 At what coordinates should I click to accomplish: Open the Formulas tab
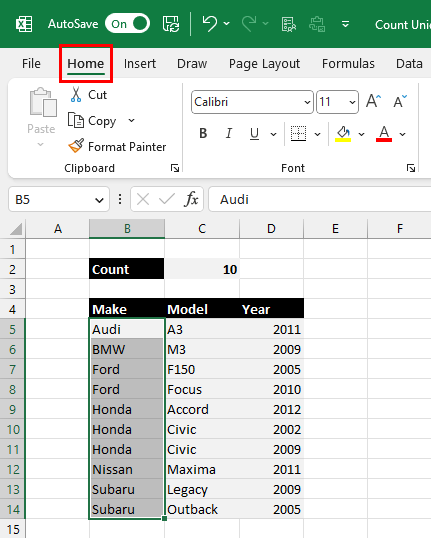pyautogui.click(x=348, y=64)
